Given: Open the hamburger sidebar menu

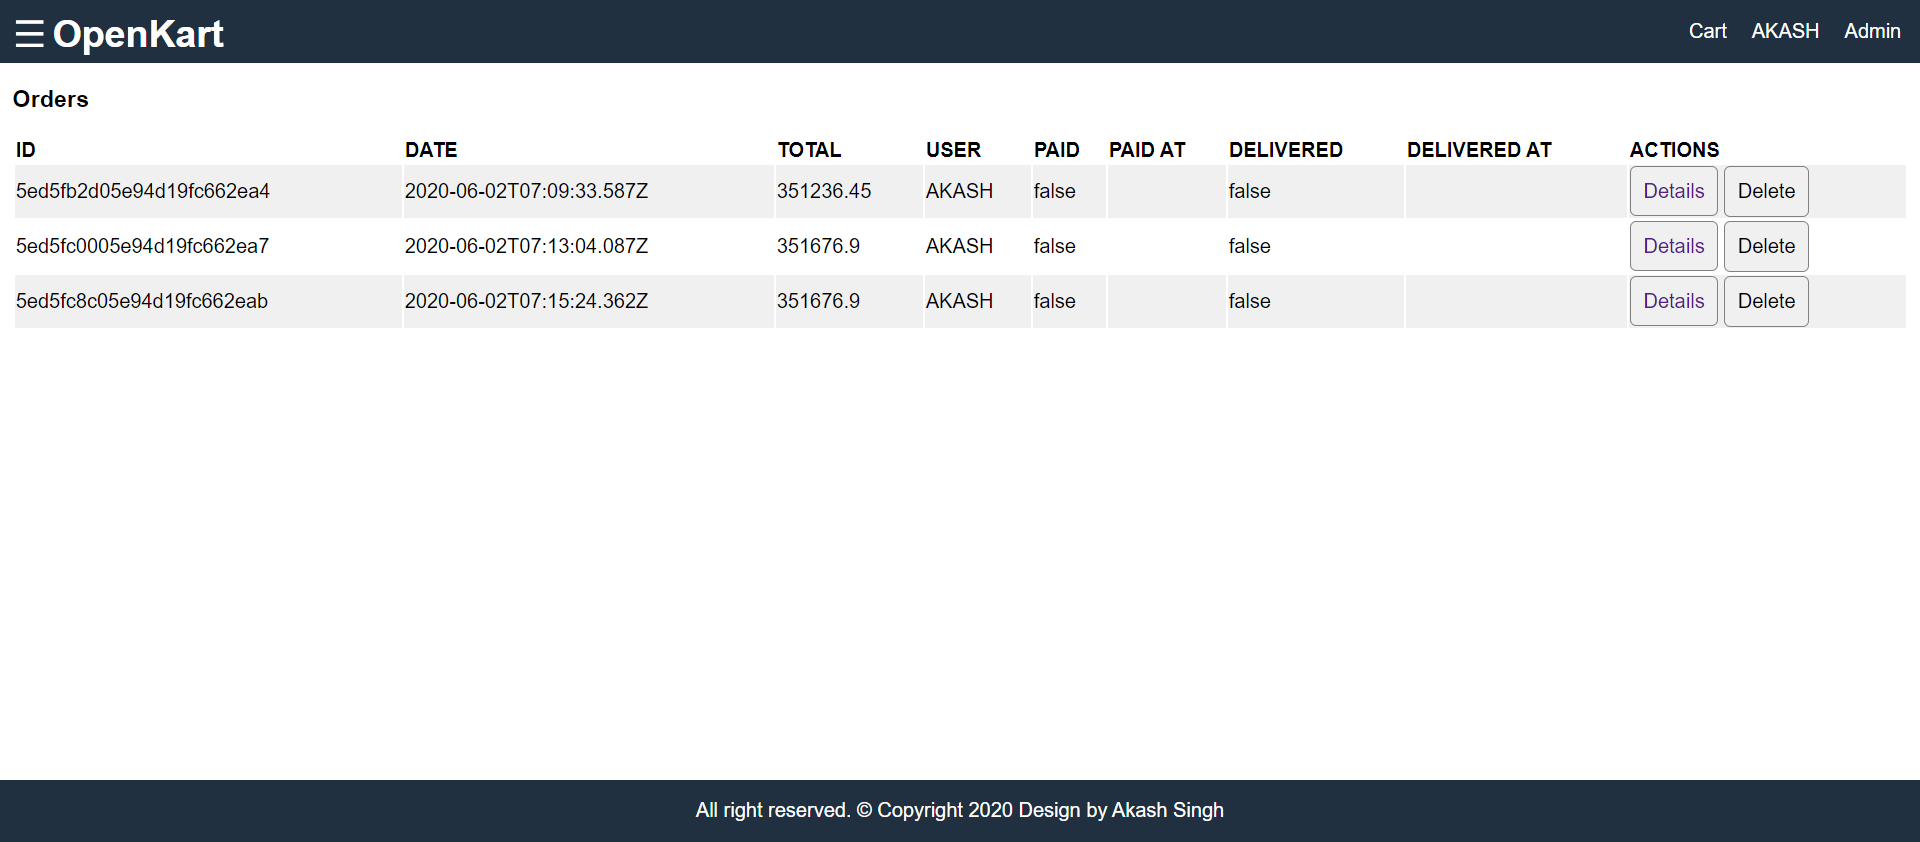Looking at the screenshot, I should (30, 34).
